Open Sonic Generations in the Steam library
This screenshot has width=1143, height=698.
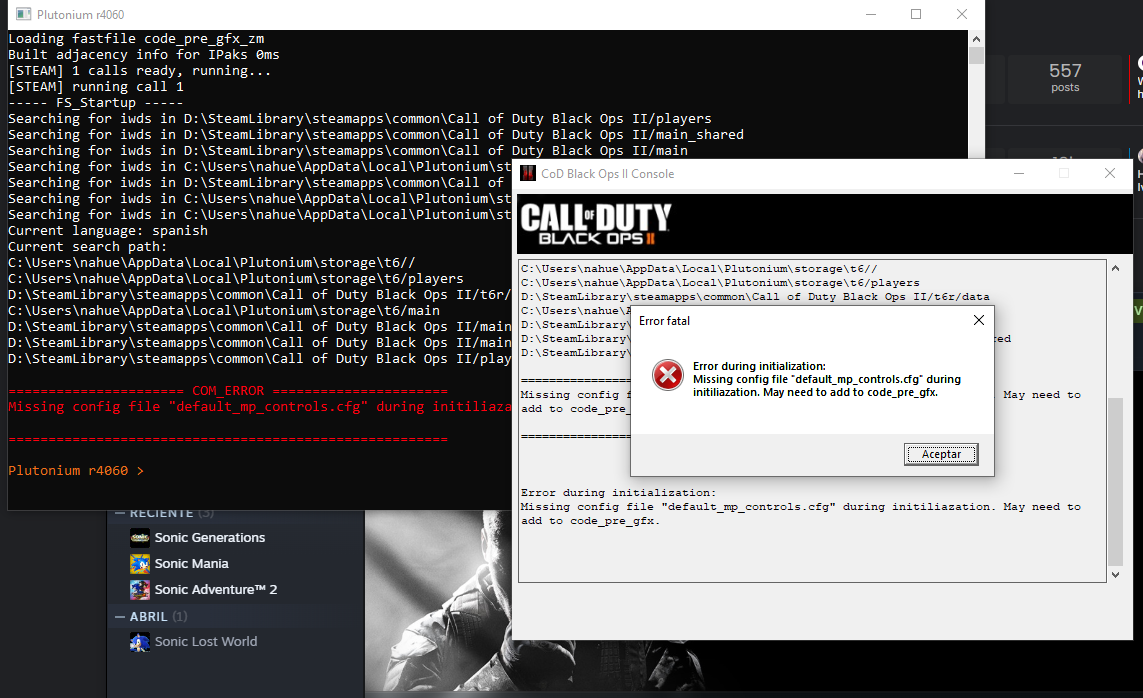[x=210, y=538]
